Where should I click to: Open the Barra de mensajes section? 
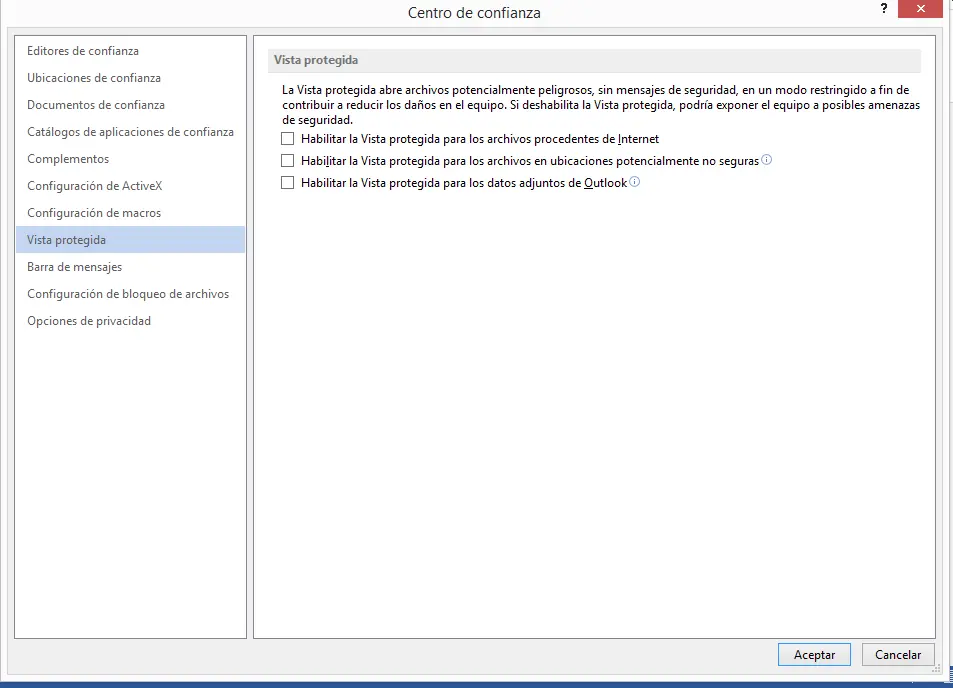click(130, 267)
